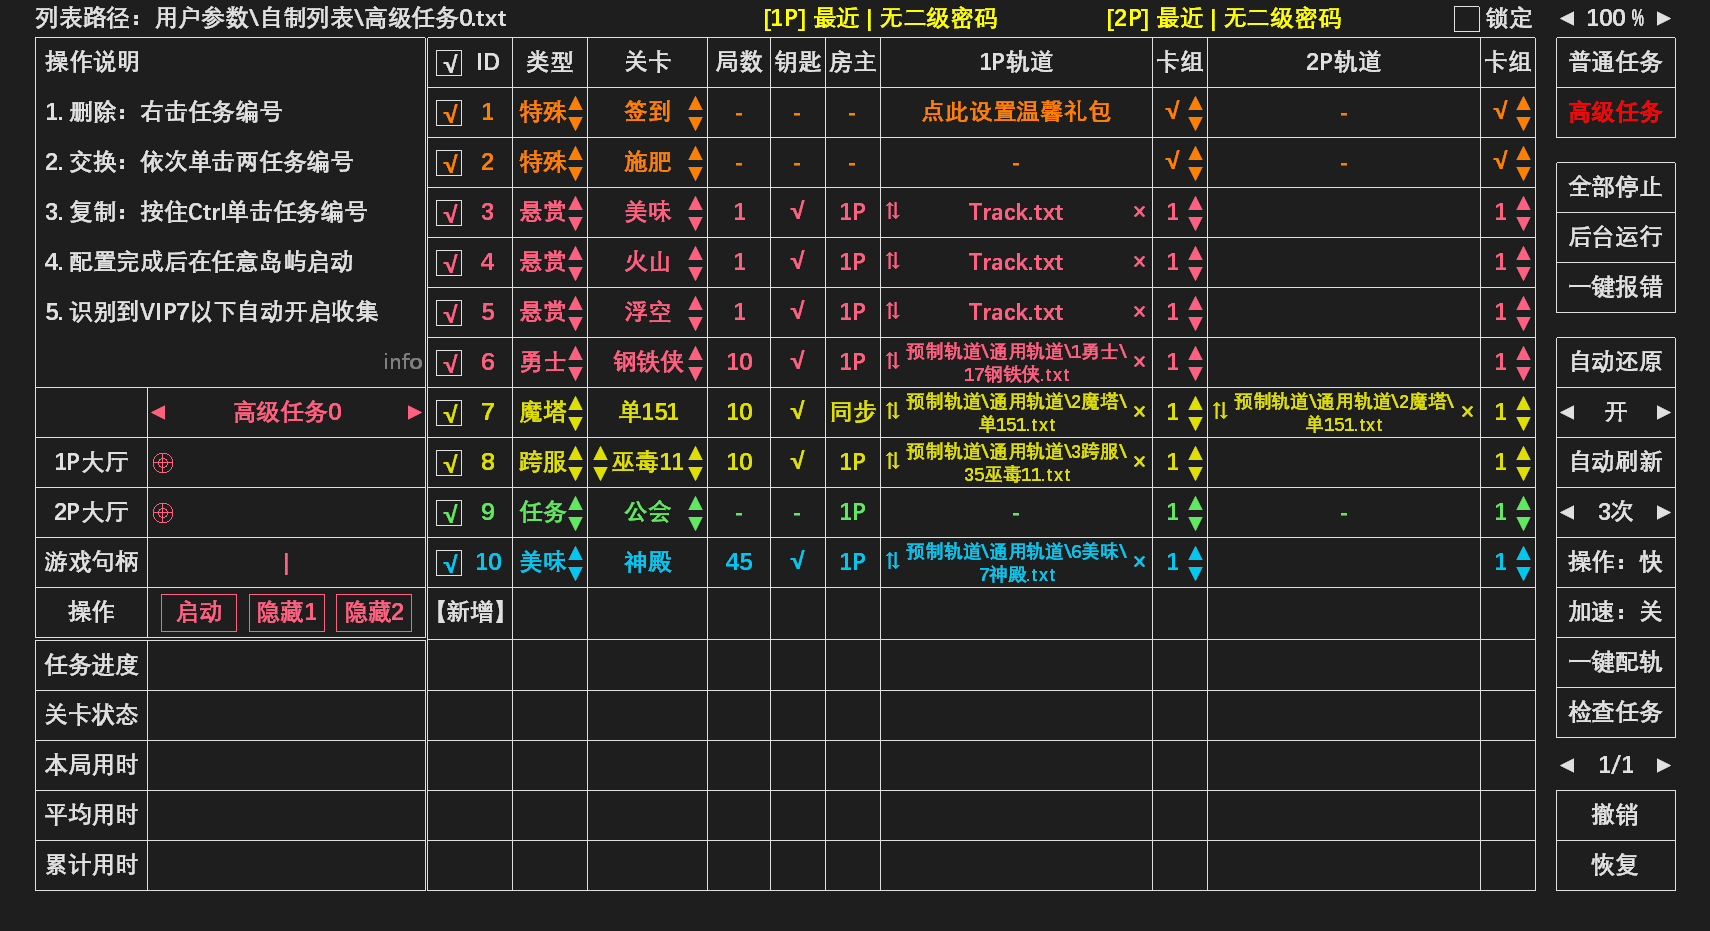
Task: Remove Track.txt from row 4 with ×
Action: pyautogui.click(x=1139, y=262)
